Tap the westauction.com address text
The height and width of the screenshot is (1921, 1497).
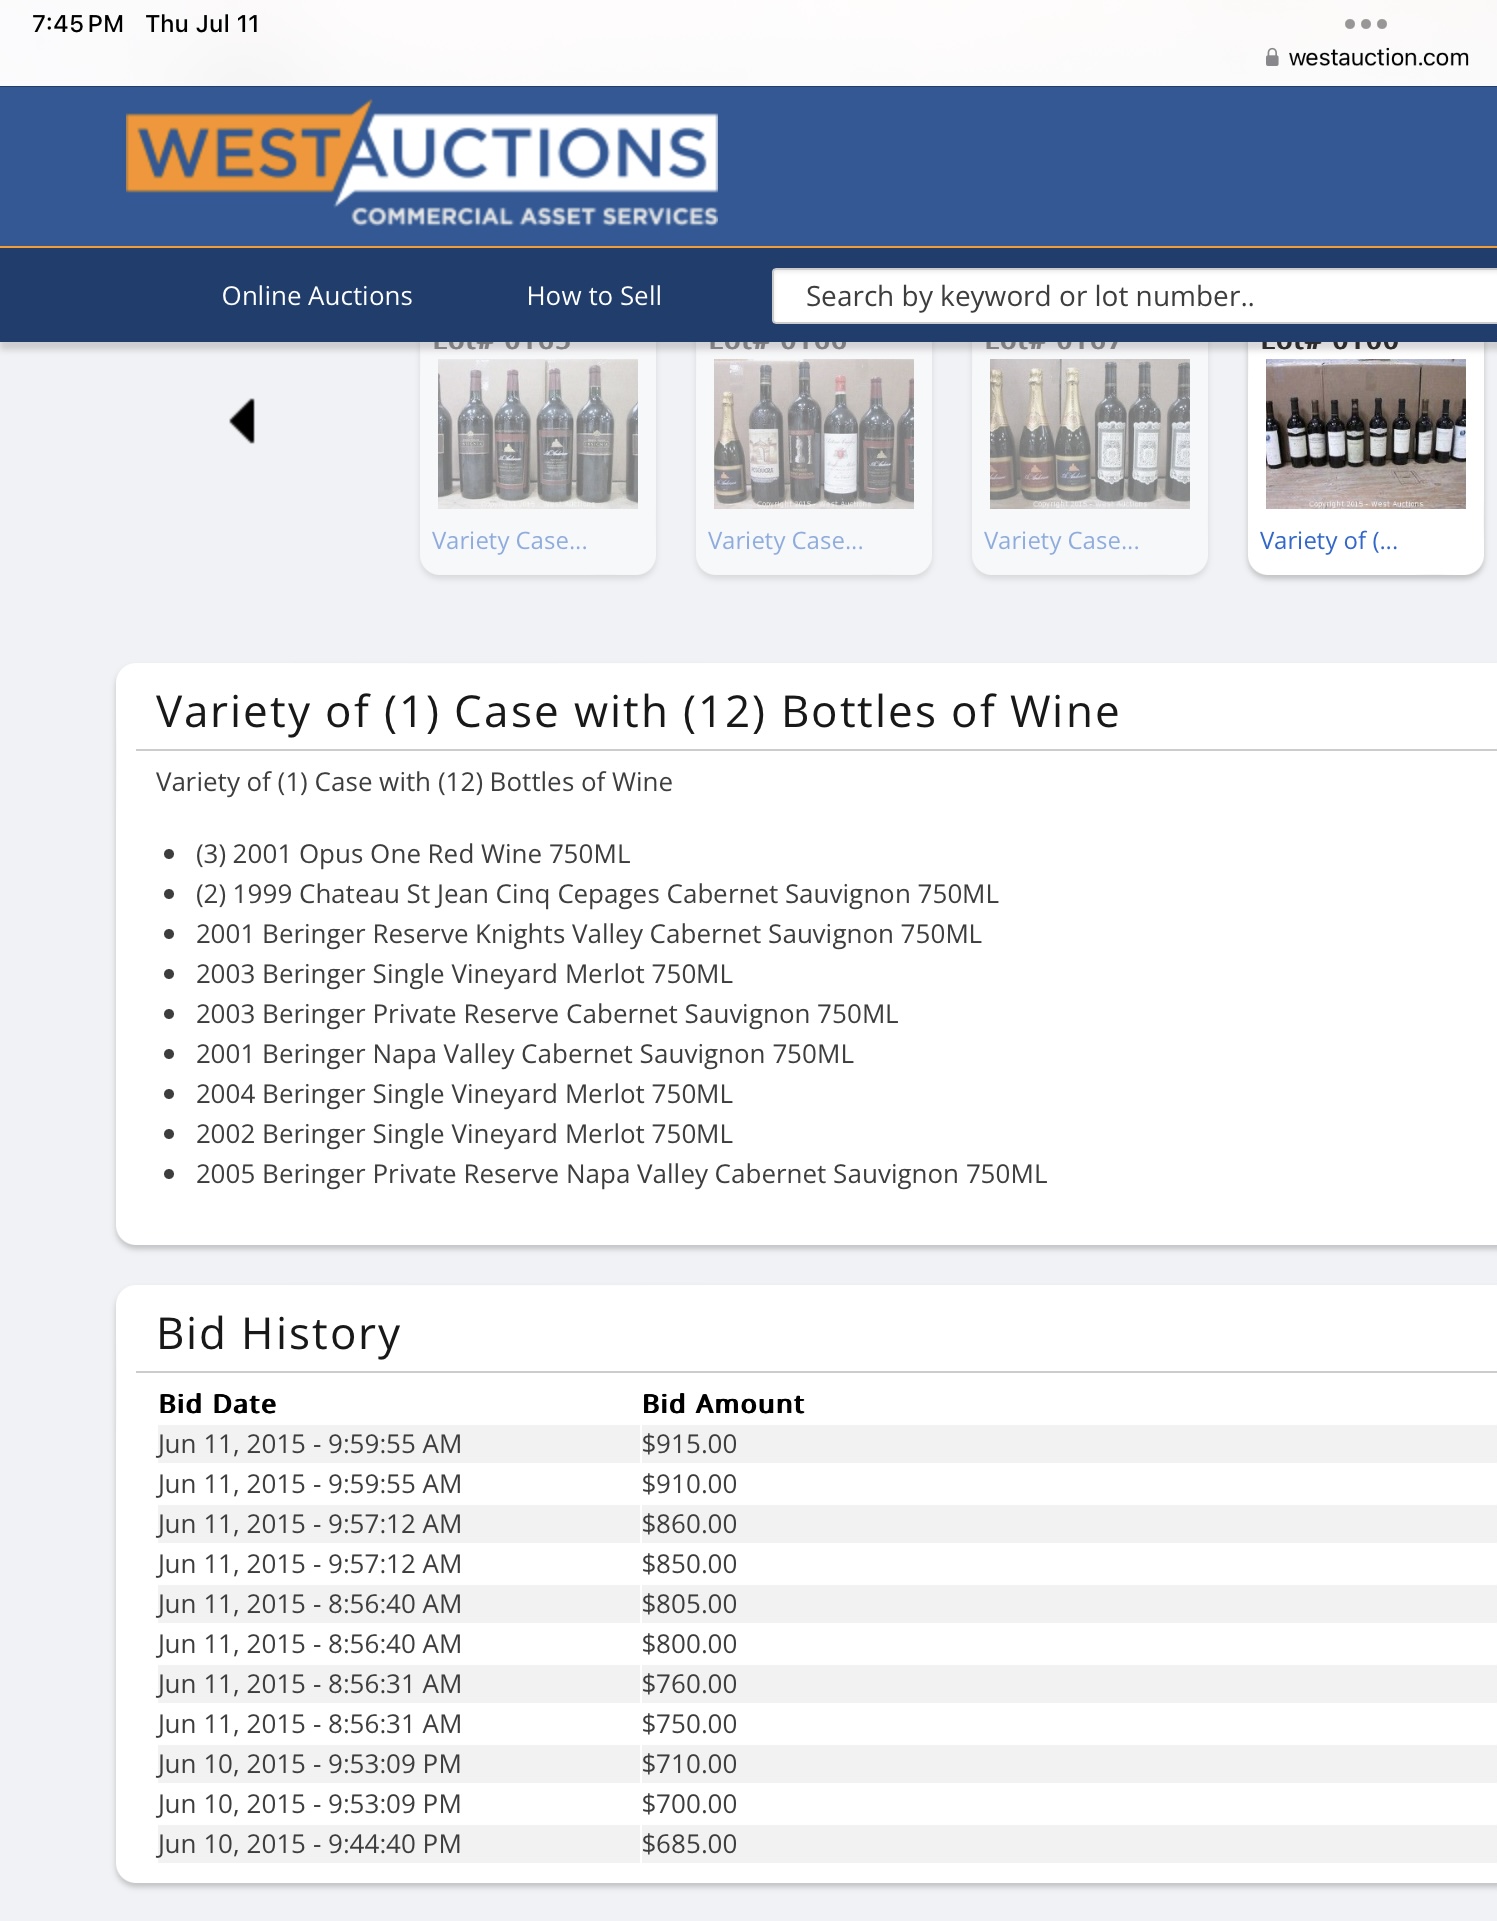pos(1378,58)
